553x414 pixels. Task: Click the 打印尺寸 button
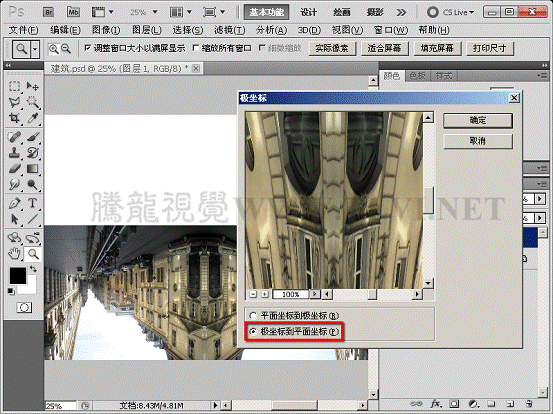pyautogui.click(x=490, y=48)
